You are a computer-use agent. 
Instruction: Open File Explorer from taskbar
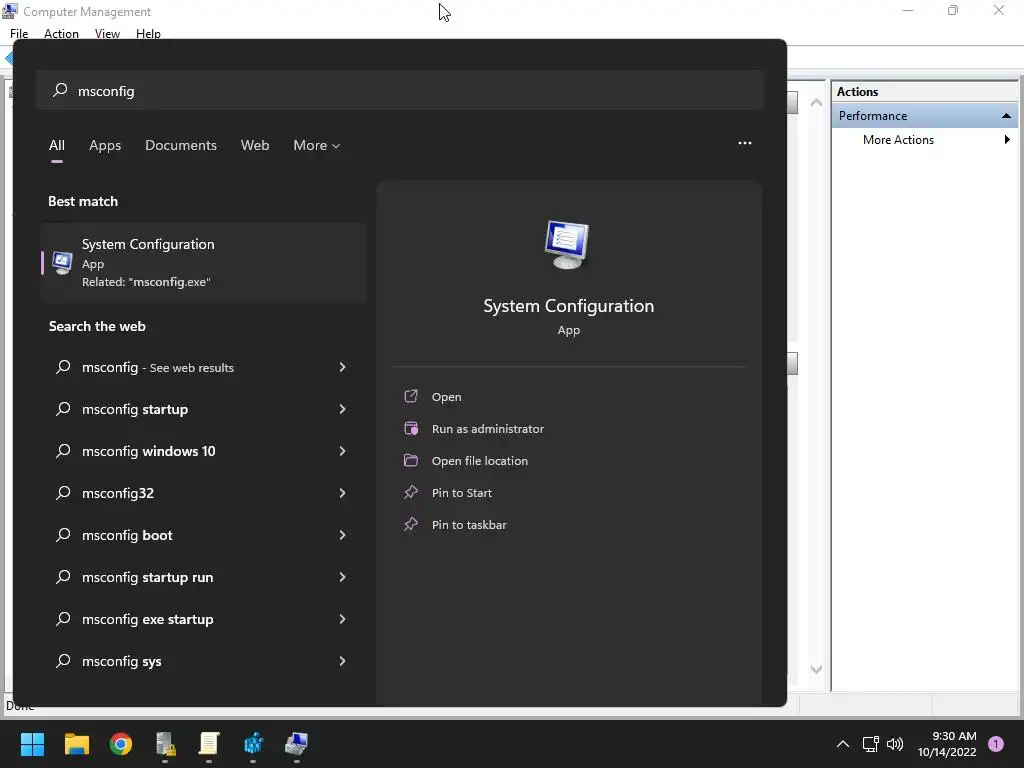point(76,744)
